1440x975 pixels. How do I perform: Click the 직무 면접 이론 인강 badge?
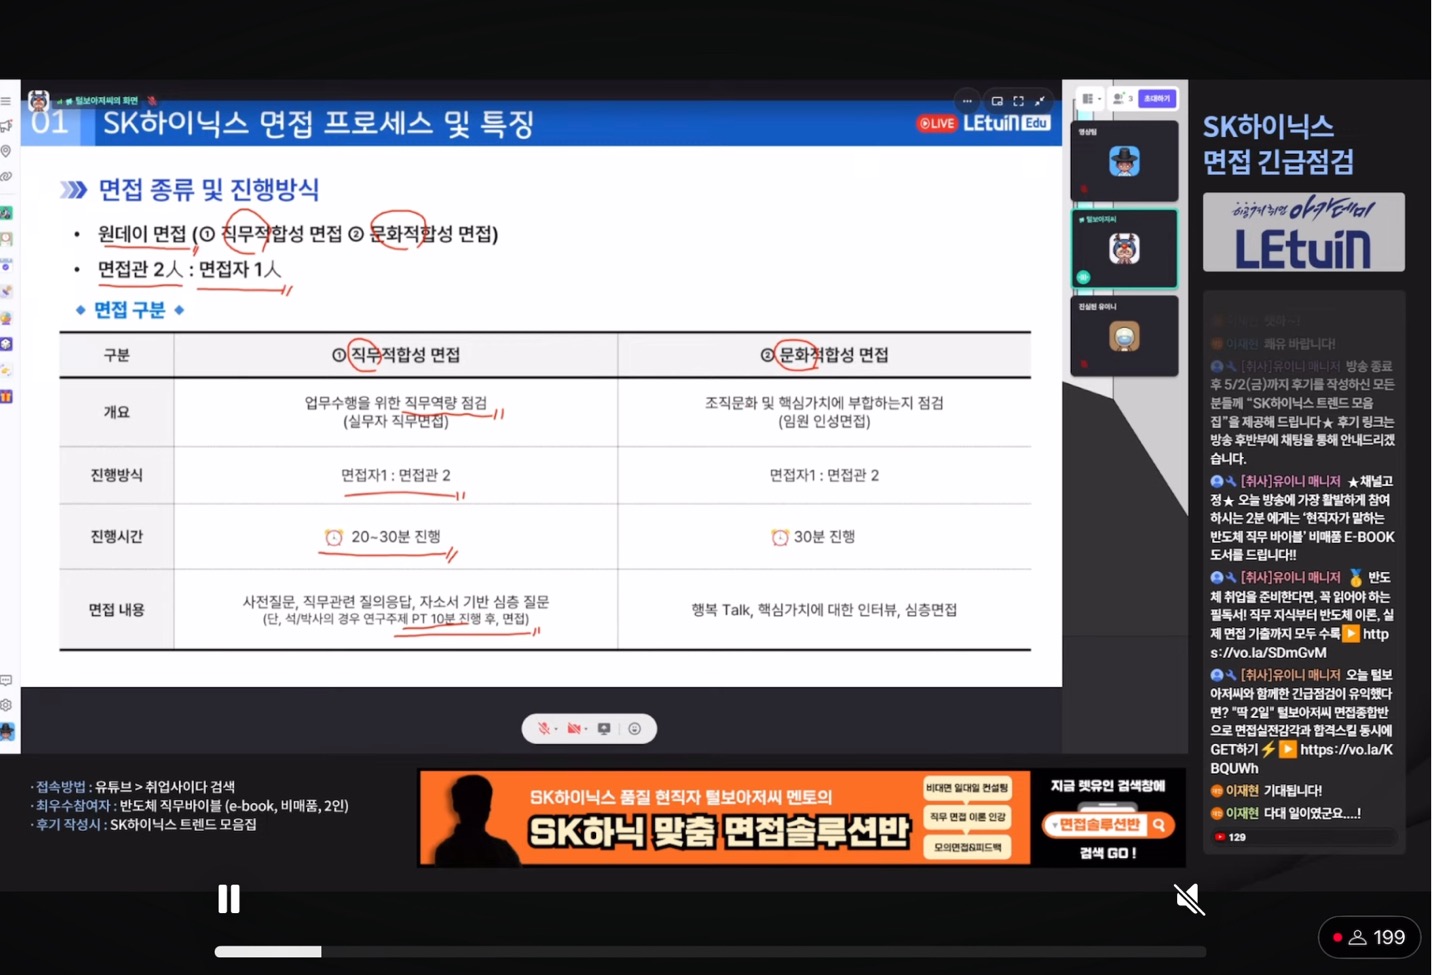click(x=967, y=817)
